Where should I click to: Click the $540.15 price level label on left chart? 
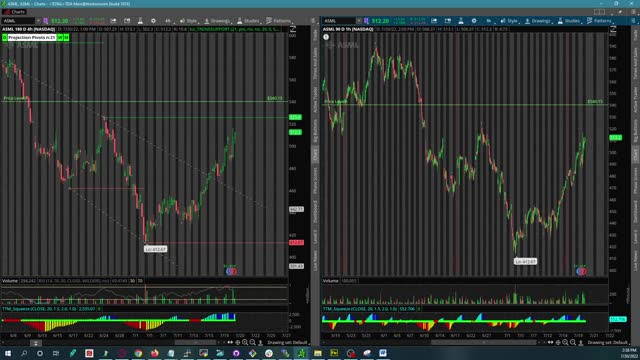coord(275,98)
